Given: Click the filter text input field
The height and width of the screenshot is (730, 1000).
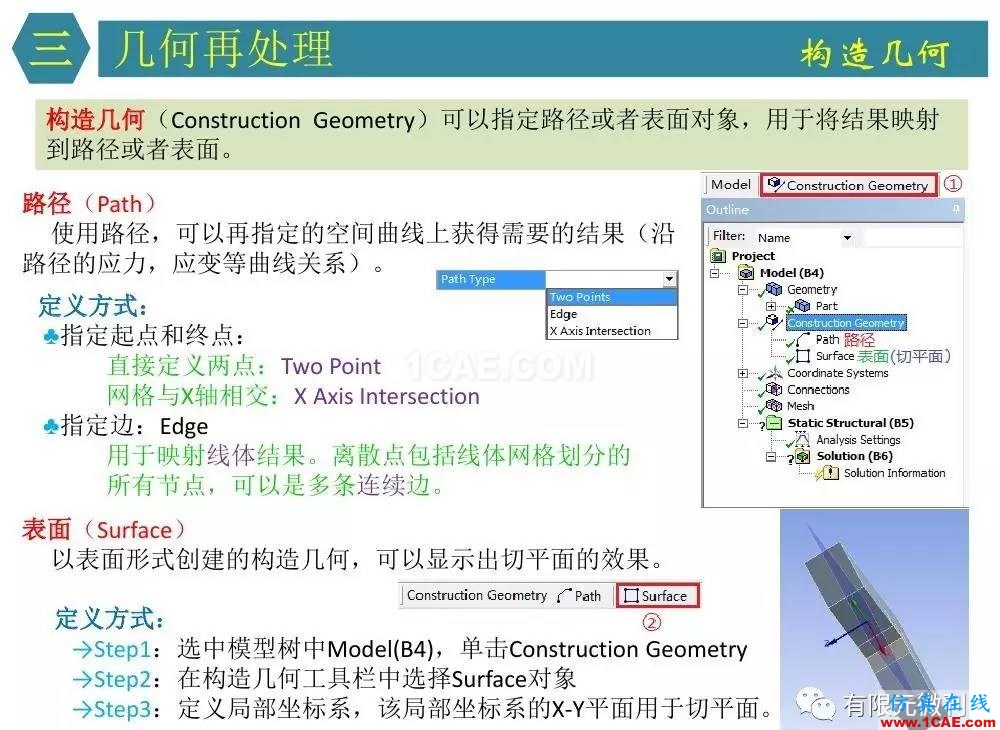Looking at the screenshot, I should [911, 238].
